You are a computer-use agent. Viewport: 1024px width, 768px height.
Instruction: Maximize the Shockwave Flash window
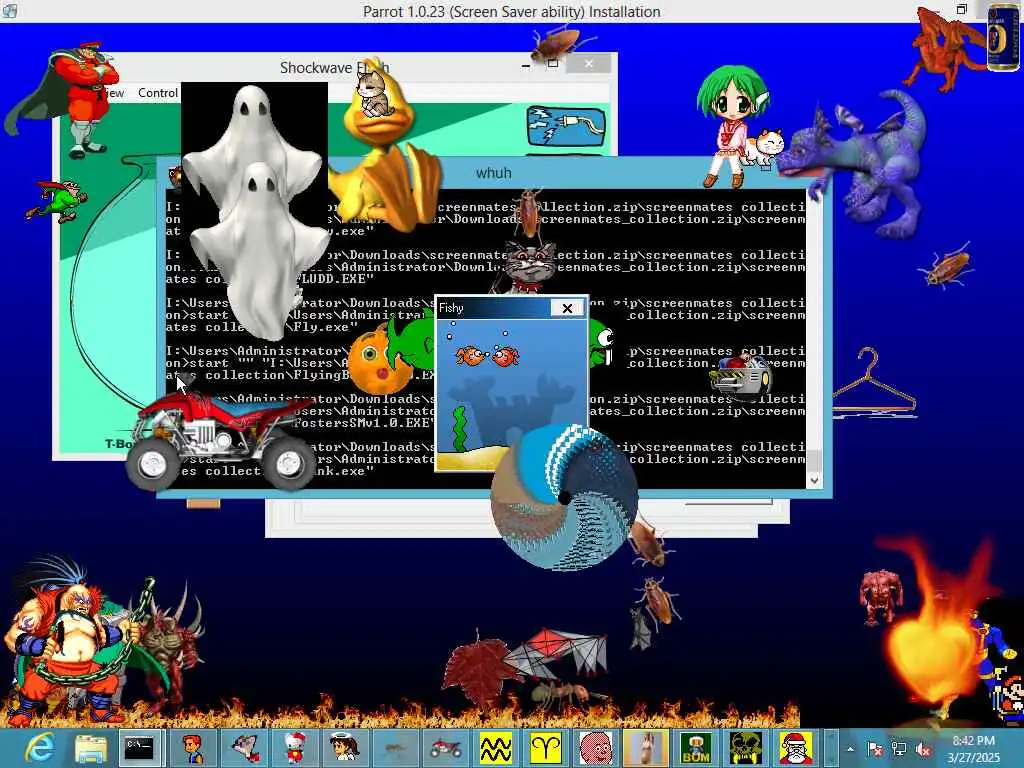(553, 64)
